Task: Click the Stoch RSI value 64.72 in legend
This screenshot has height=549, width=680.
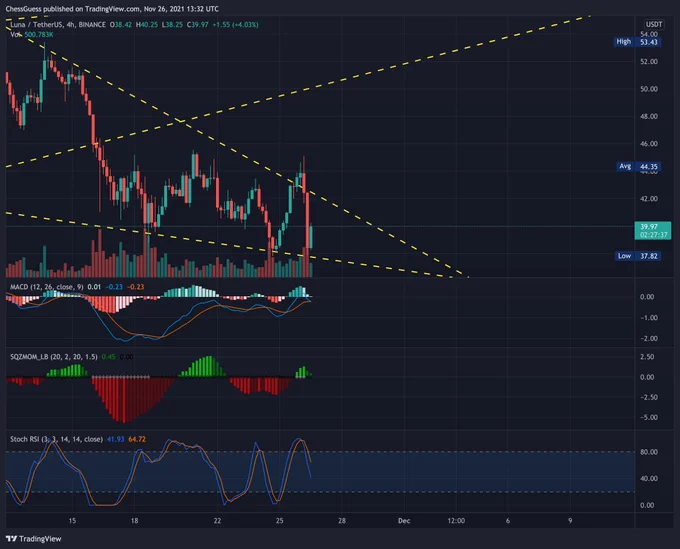Action: 137,439
